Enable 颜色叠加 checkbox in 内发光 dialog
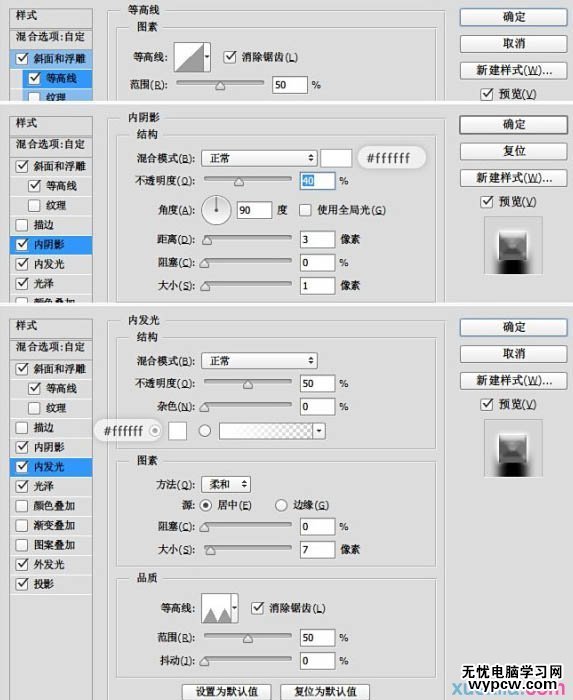The width and height of the screenshot is (573, 700). [x=21, y=506]
